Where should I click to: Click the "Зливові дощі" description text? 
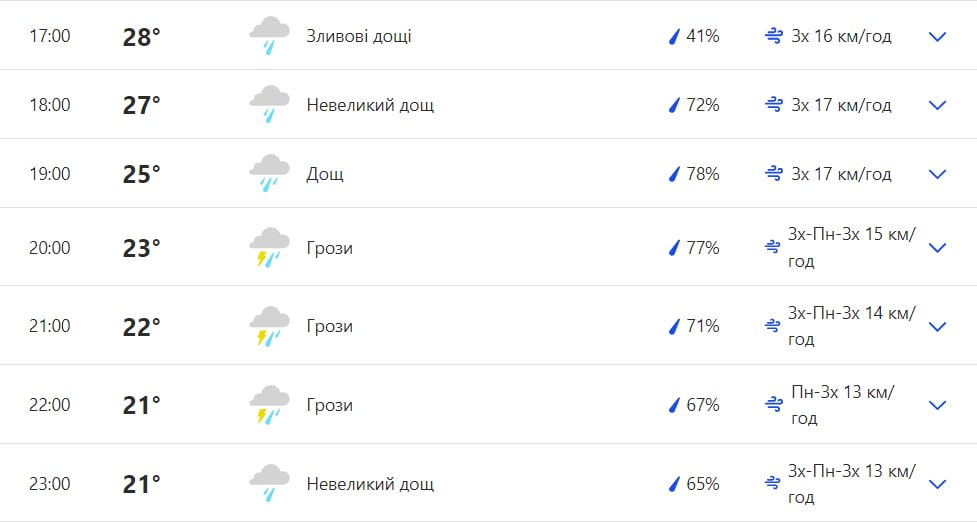(359, 37)
